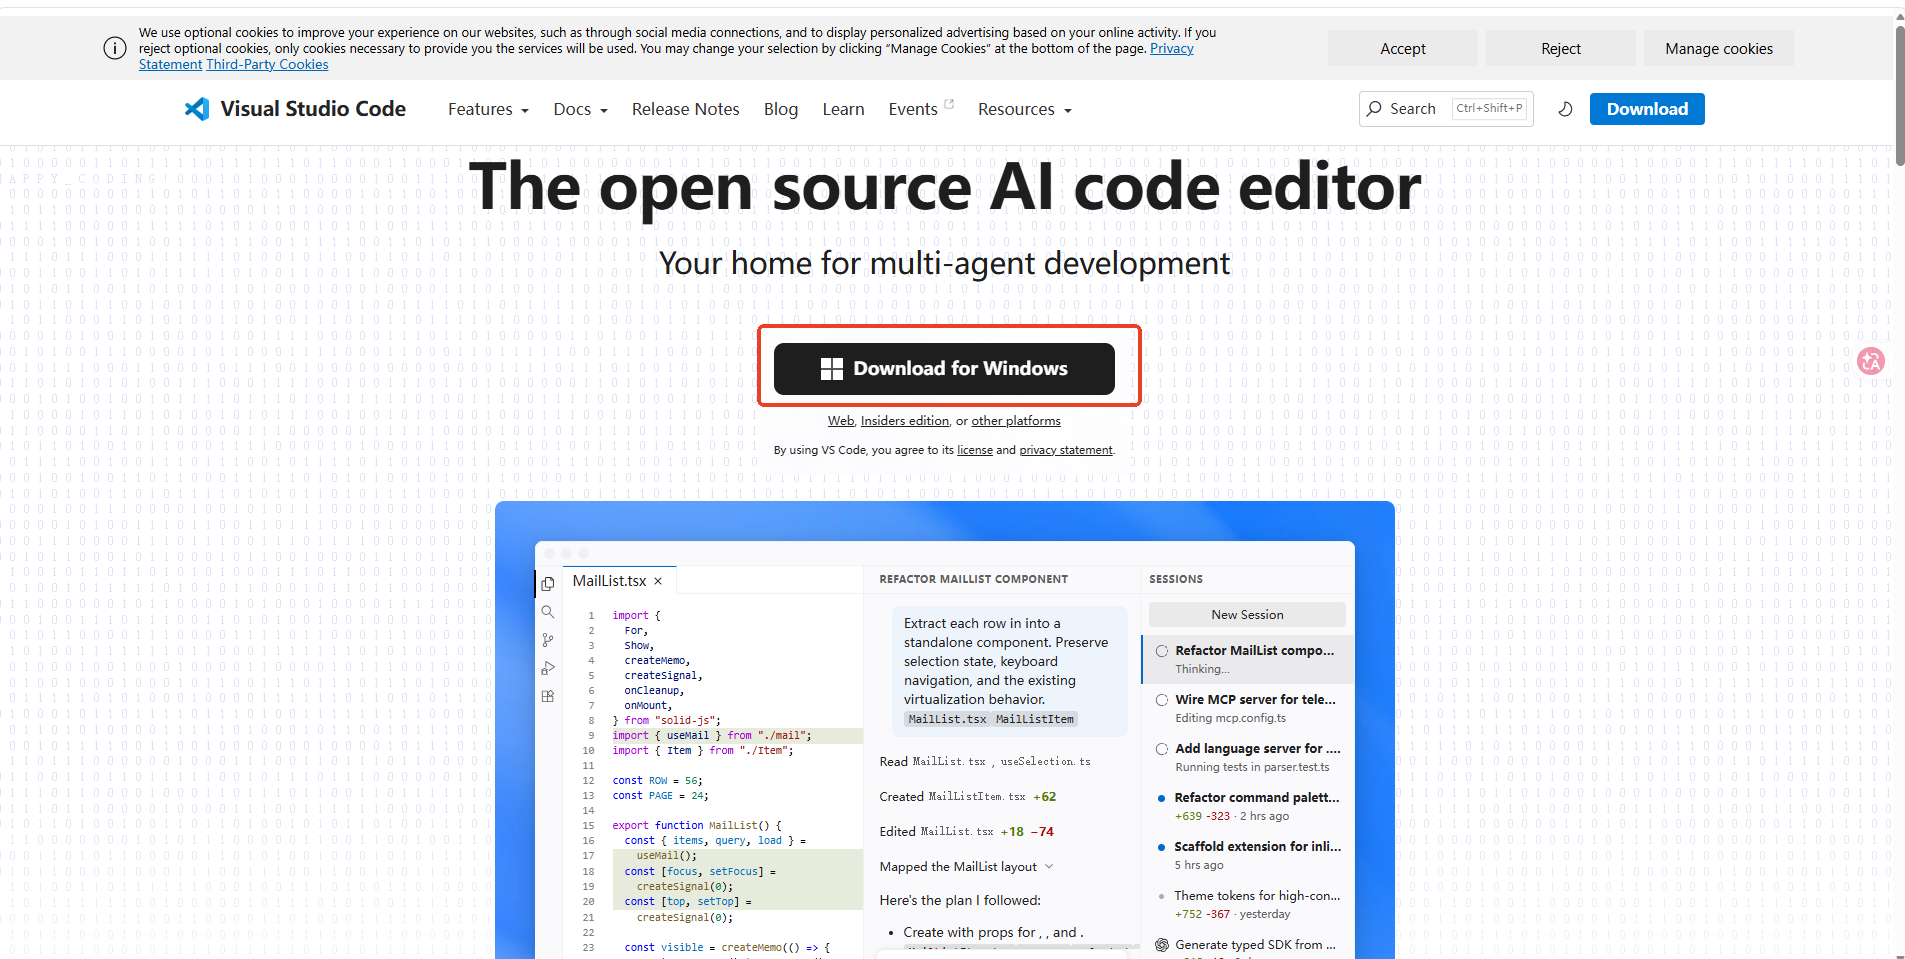This screenshot has height=959, width=1905.
Task: Click "Here's the plan I followed:" text
Action: 960,900
